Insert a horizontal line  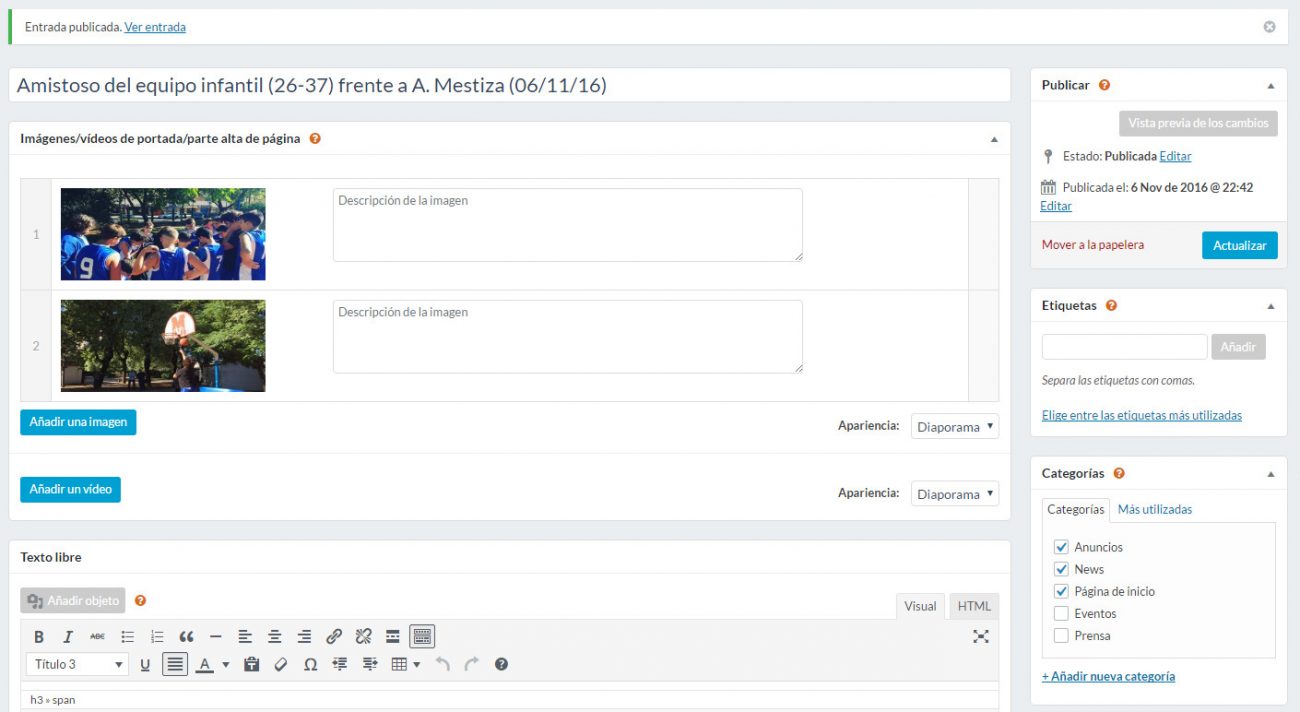pos(215,636)
